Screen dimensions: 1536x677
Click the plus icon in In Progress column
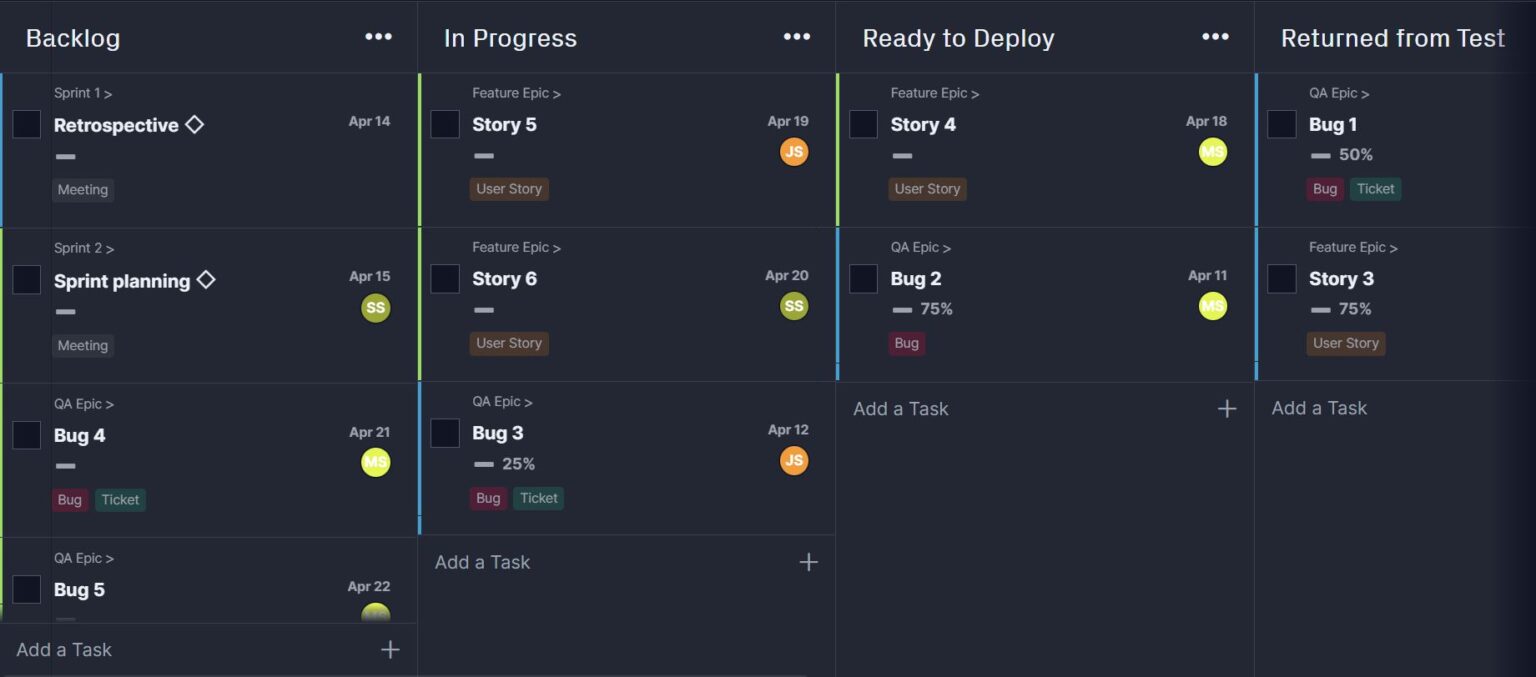tap(809, 562)
